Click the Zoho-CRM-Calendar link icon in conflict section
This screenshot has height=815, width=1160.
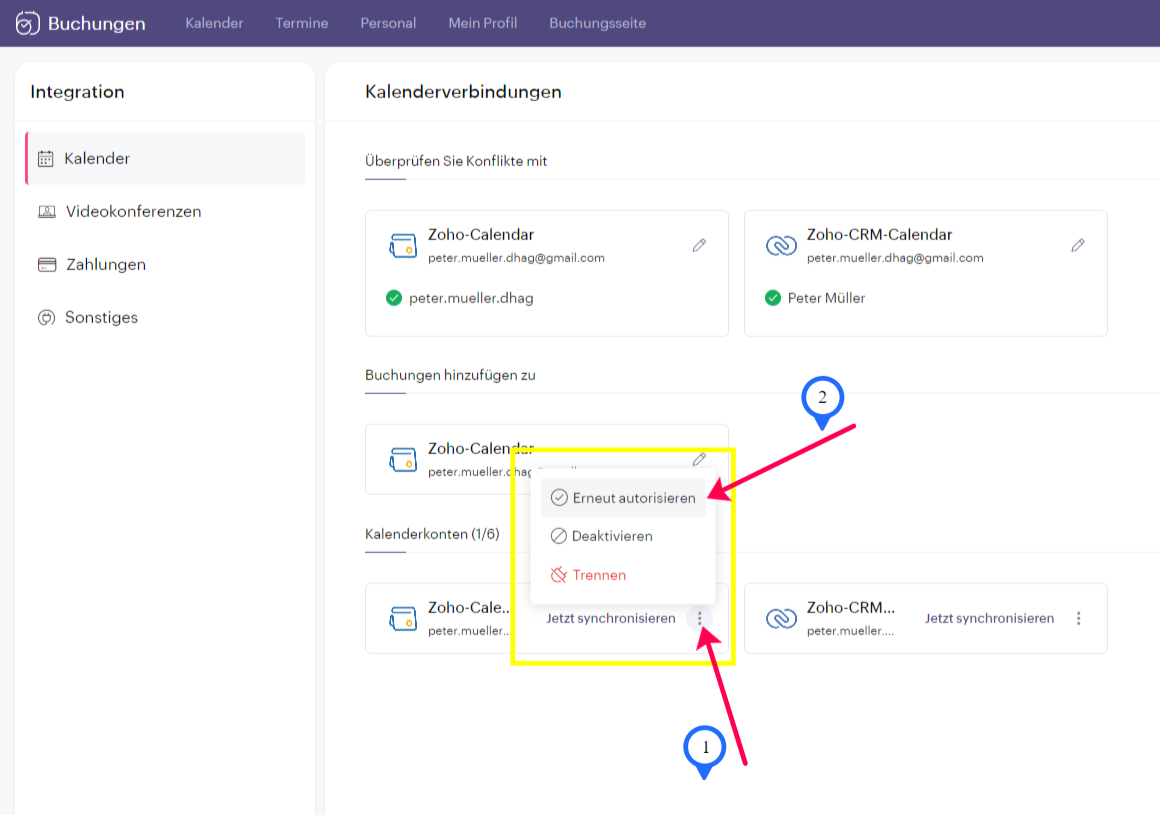tap(781, 246)
